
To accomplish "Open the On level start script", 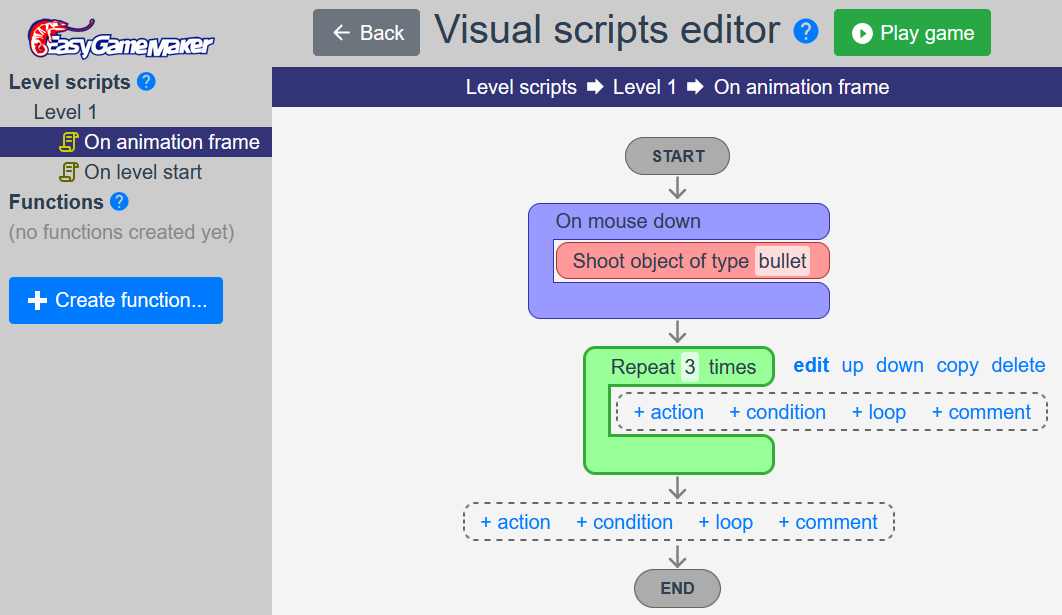I will point(143,172).
